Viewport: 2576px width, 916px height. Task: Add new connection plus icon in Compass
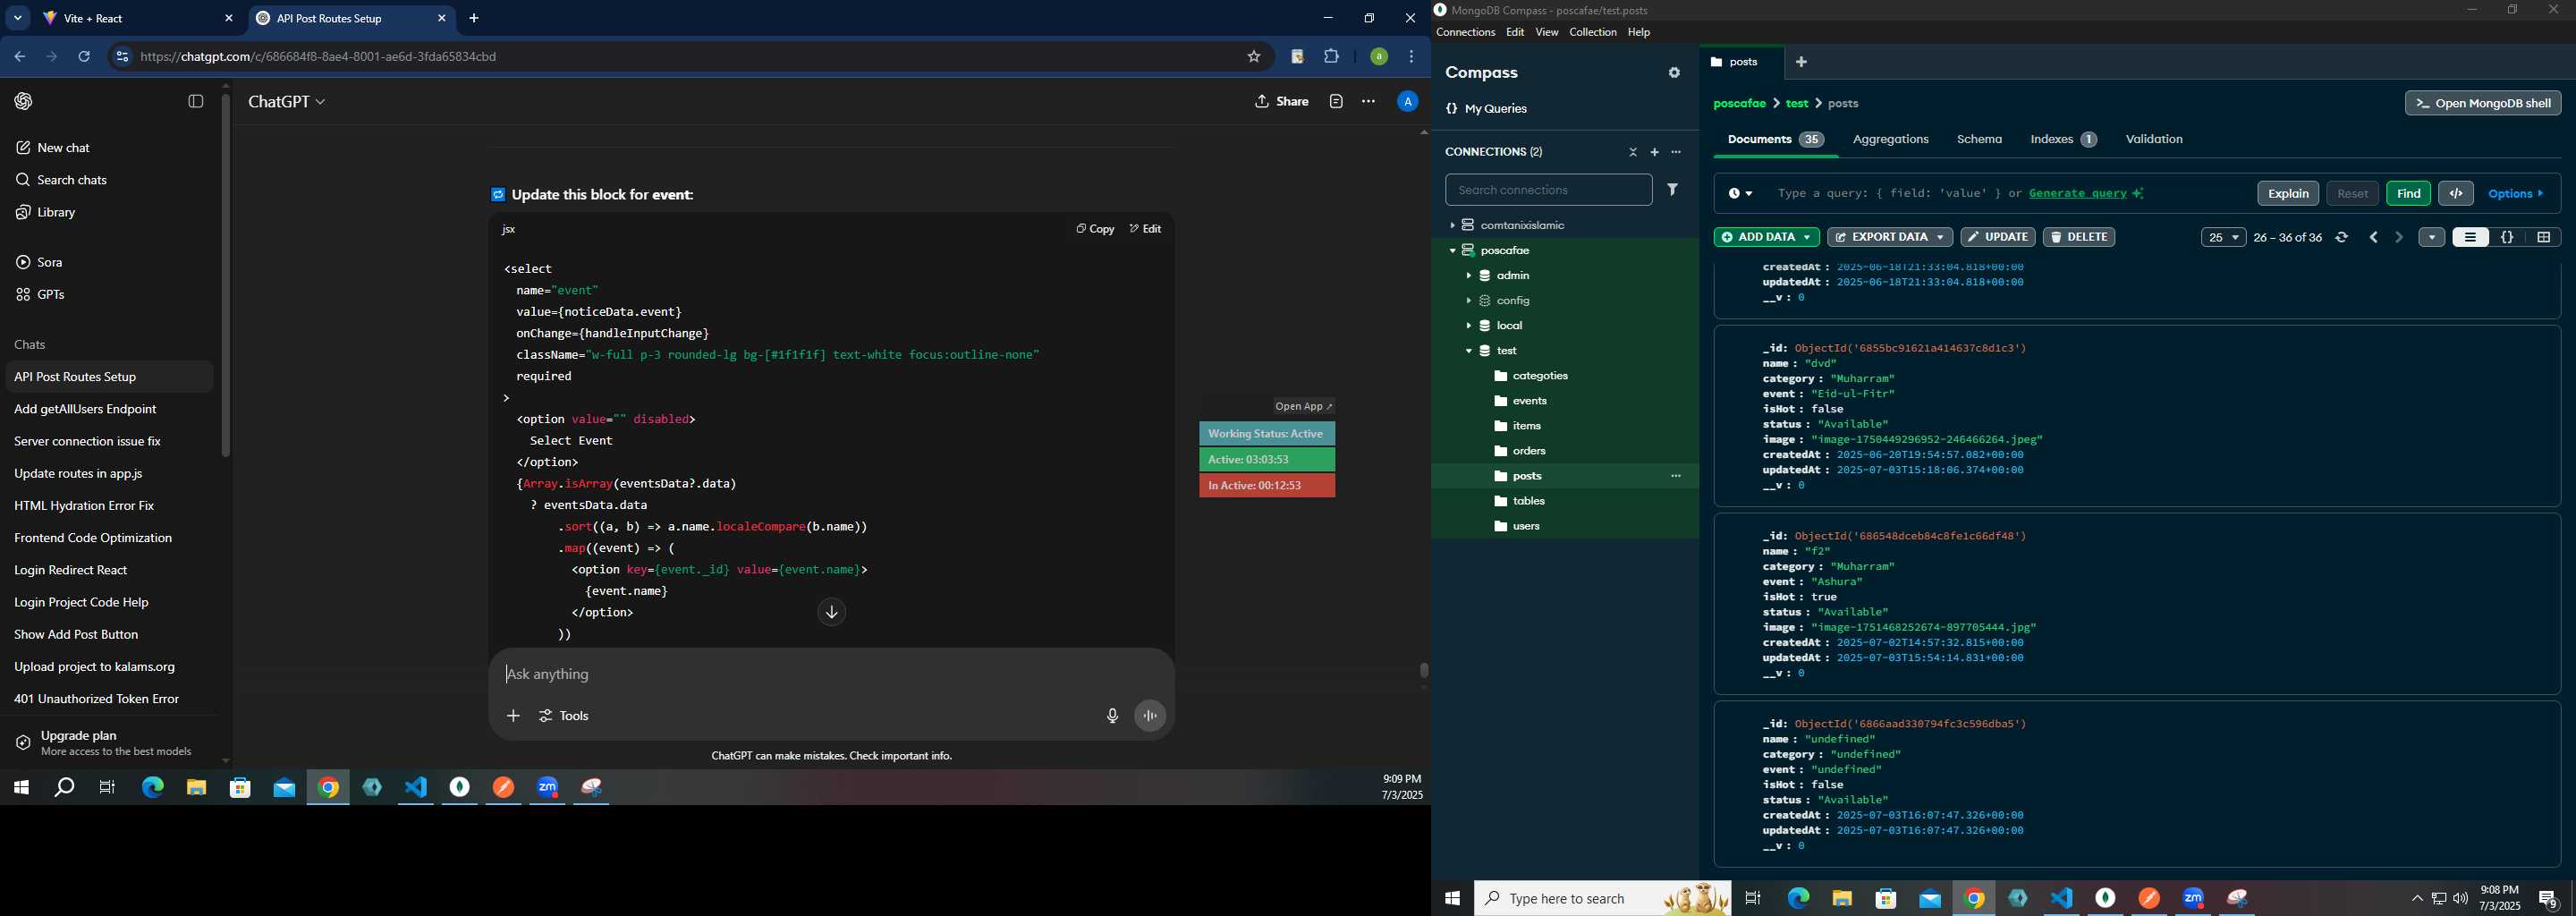click(1654, 152)
